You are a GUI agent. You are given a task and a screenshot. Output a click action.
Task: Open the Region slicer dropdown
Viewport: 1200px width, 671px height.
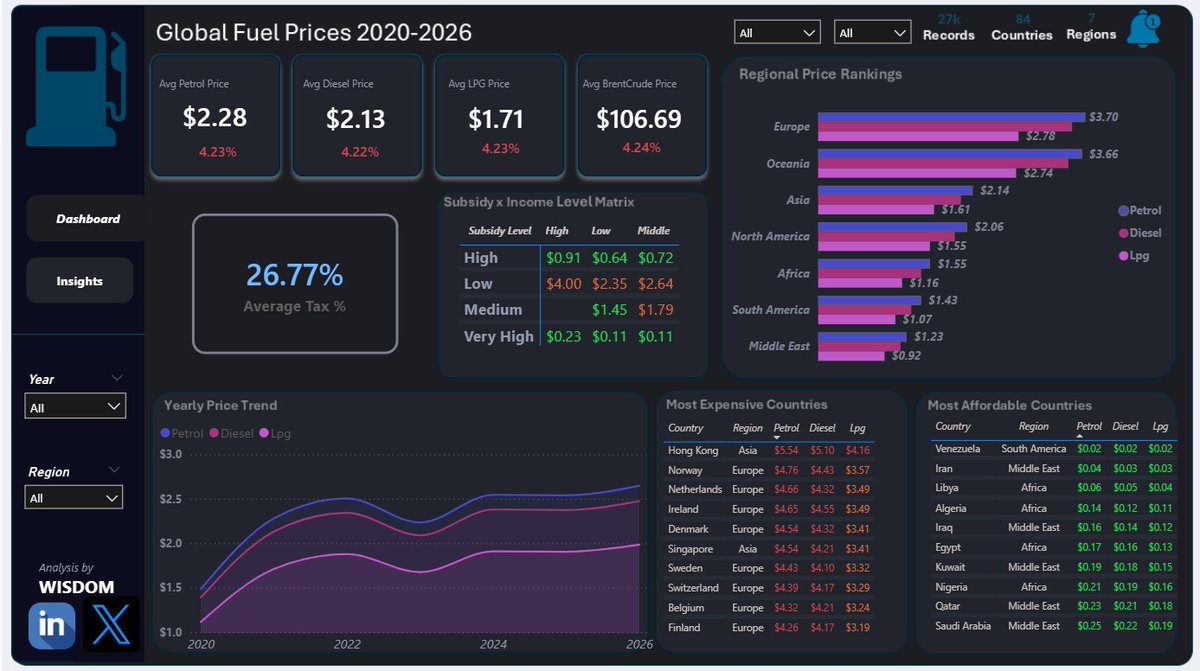(75, 497)
